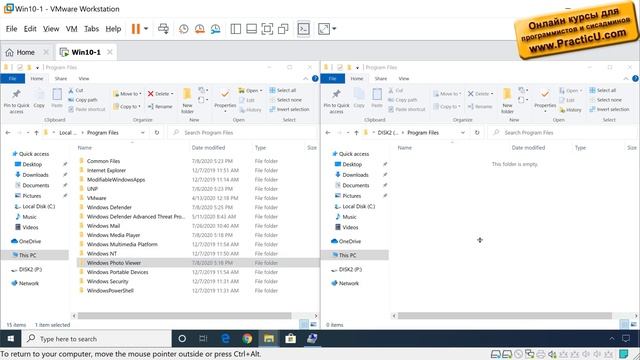
Task: Switch to Unity mode icon in VMware
Action: coord(283,29)
